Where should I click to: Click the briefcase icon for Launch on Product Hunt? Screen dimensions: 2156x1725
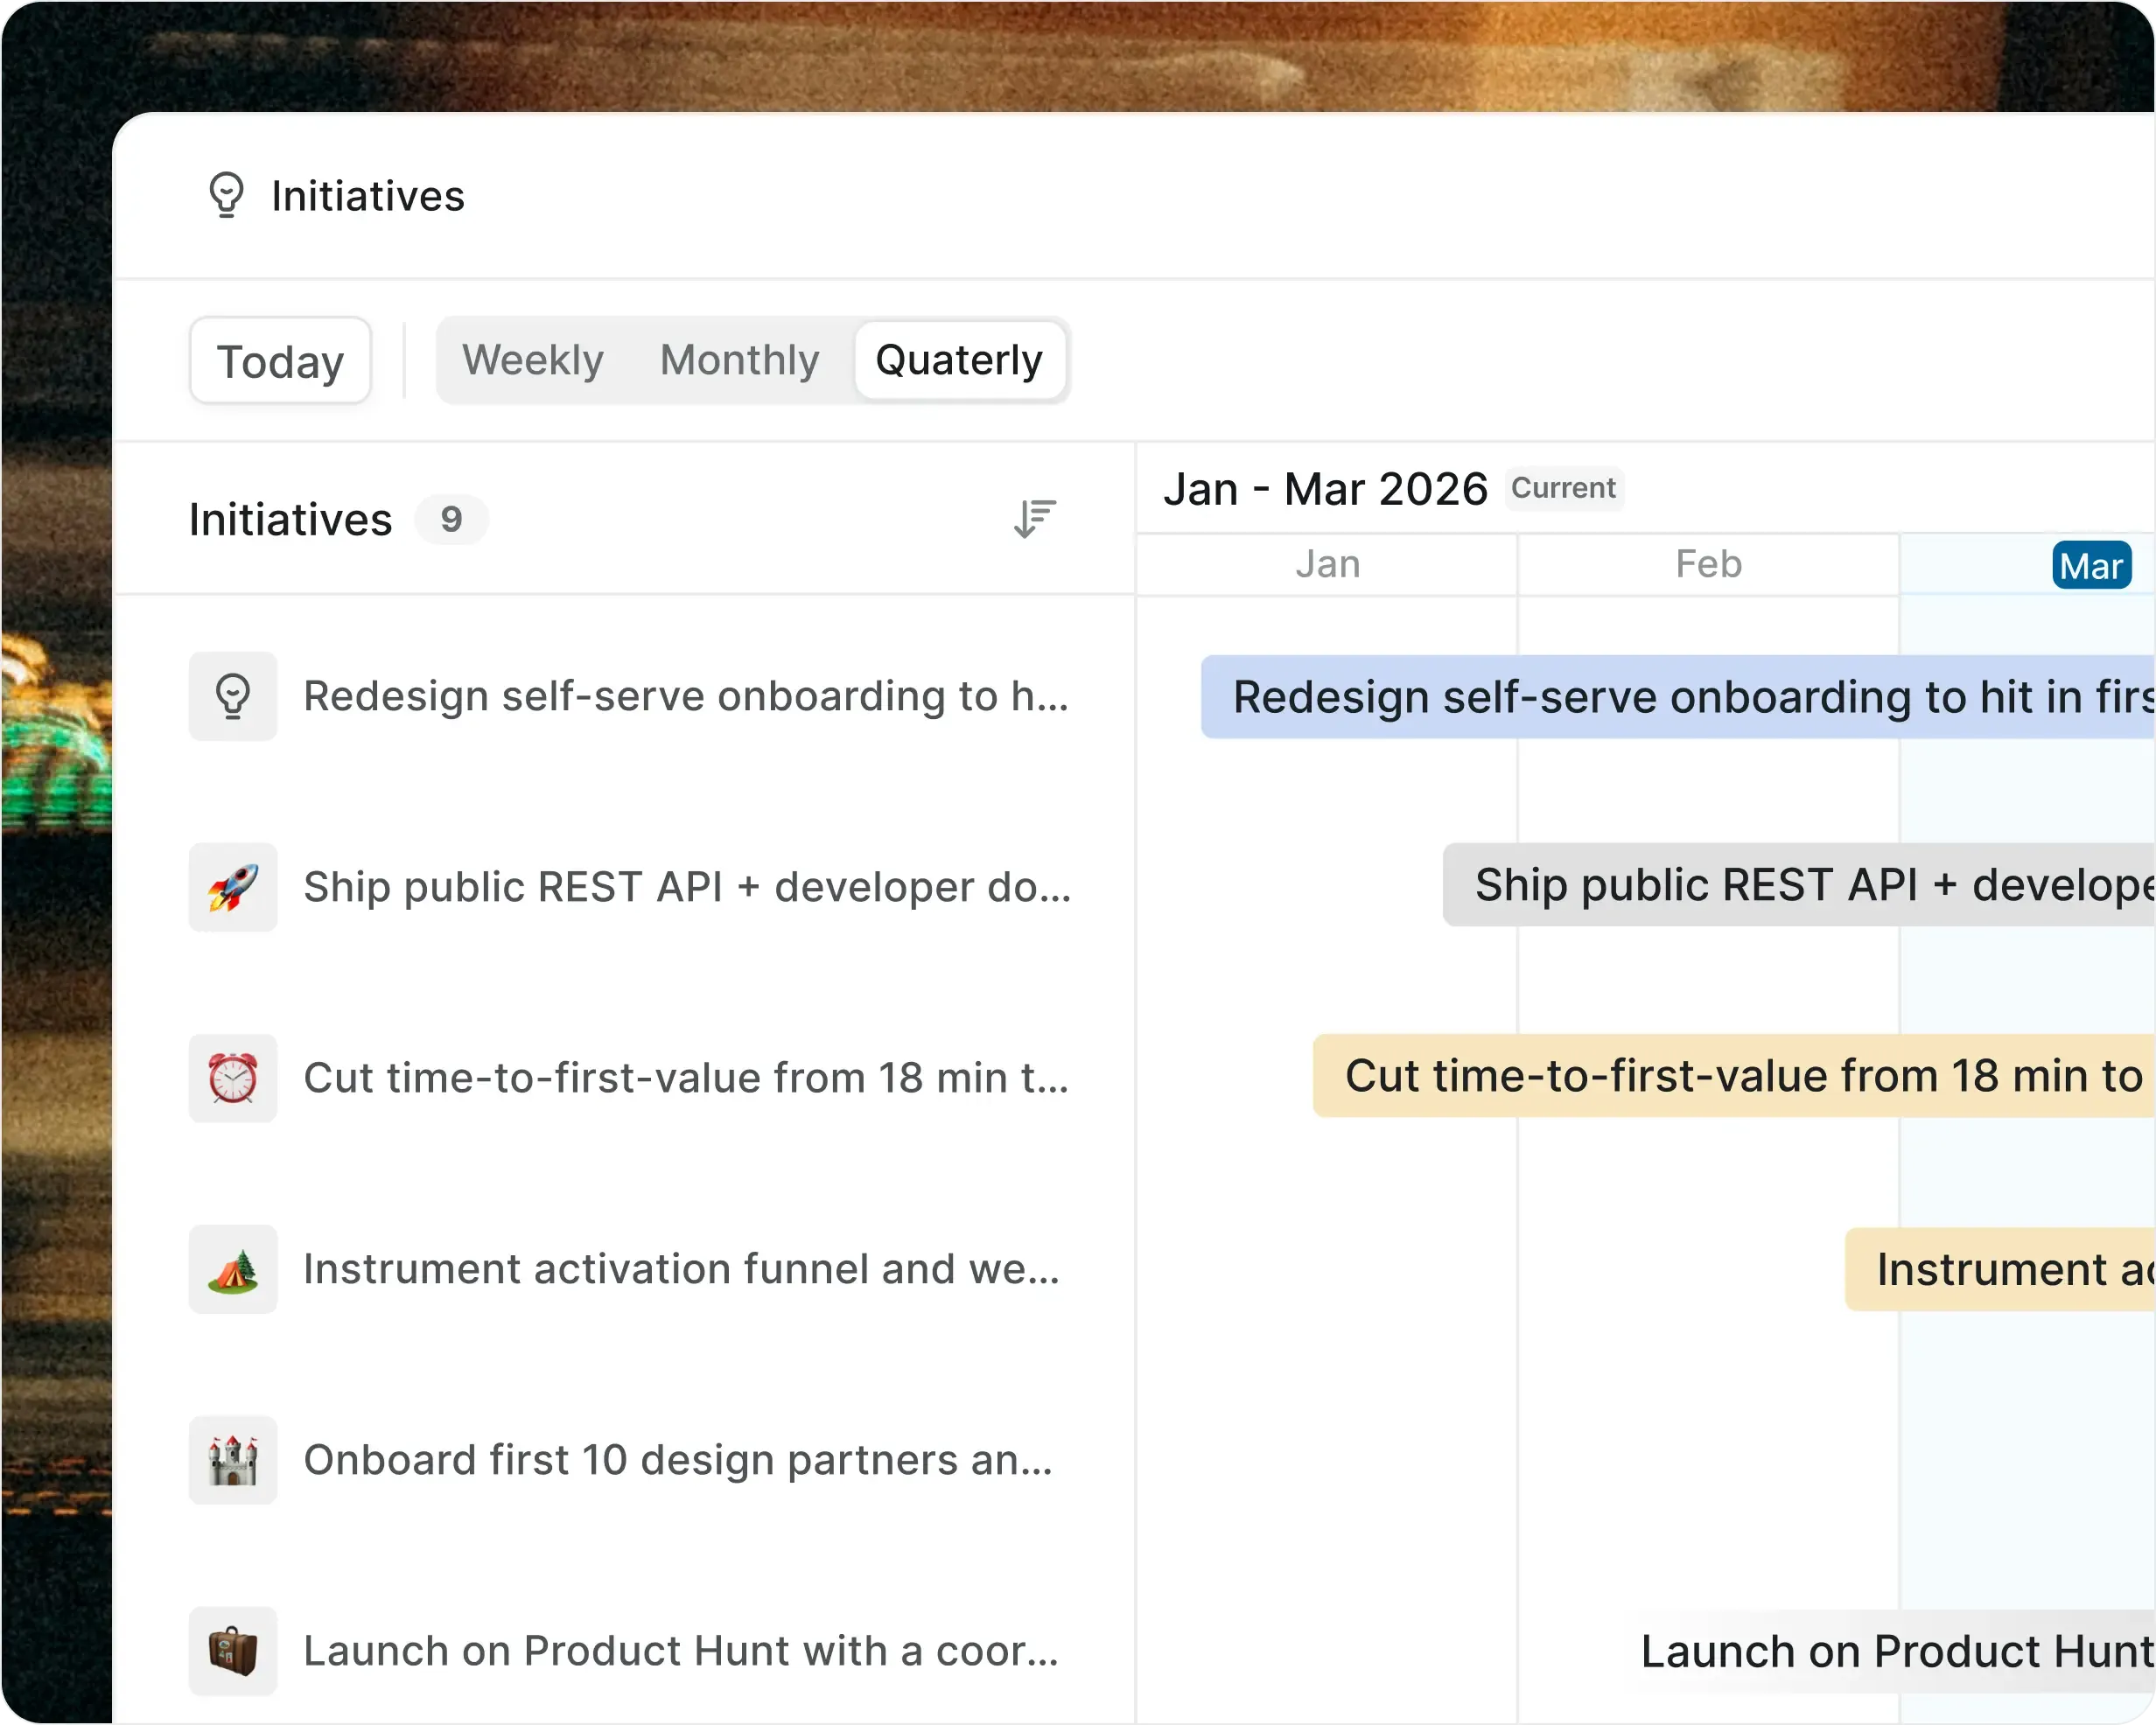tap(233, 1651)
